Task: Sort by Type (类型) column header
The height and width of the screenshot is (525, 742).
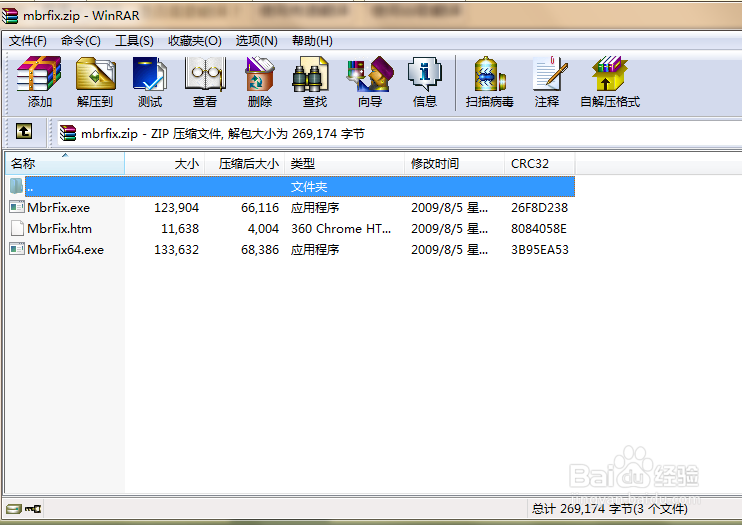Action: pos(344,164)
